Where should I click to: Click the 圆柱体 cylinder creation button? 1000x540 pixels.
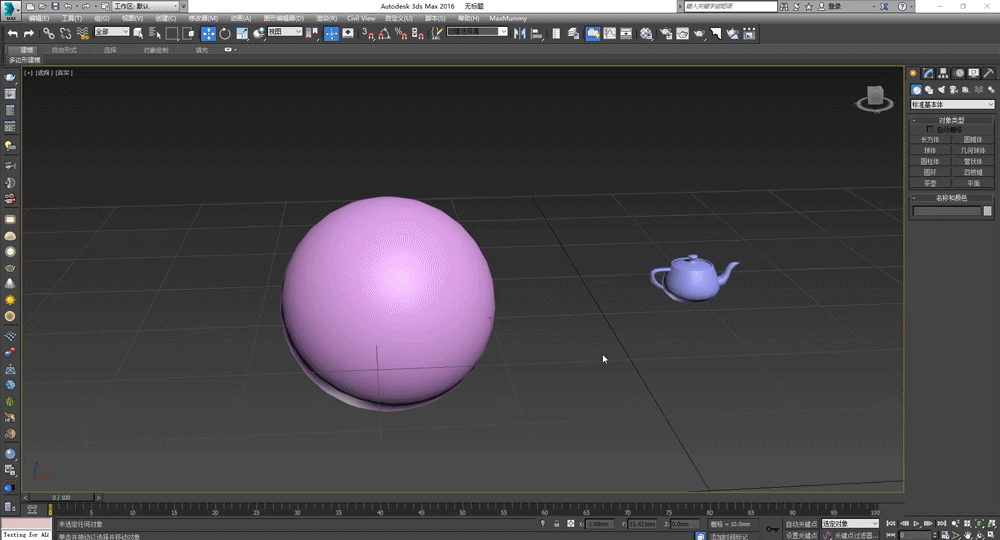930,161
